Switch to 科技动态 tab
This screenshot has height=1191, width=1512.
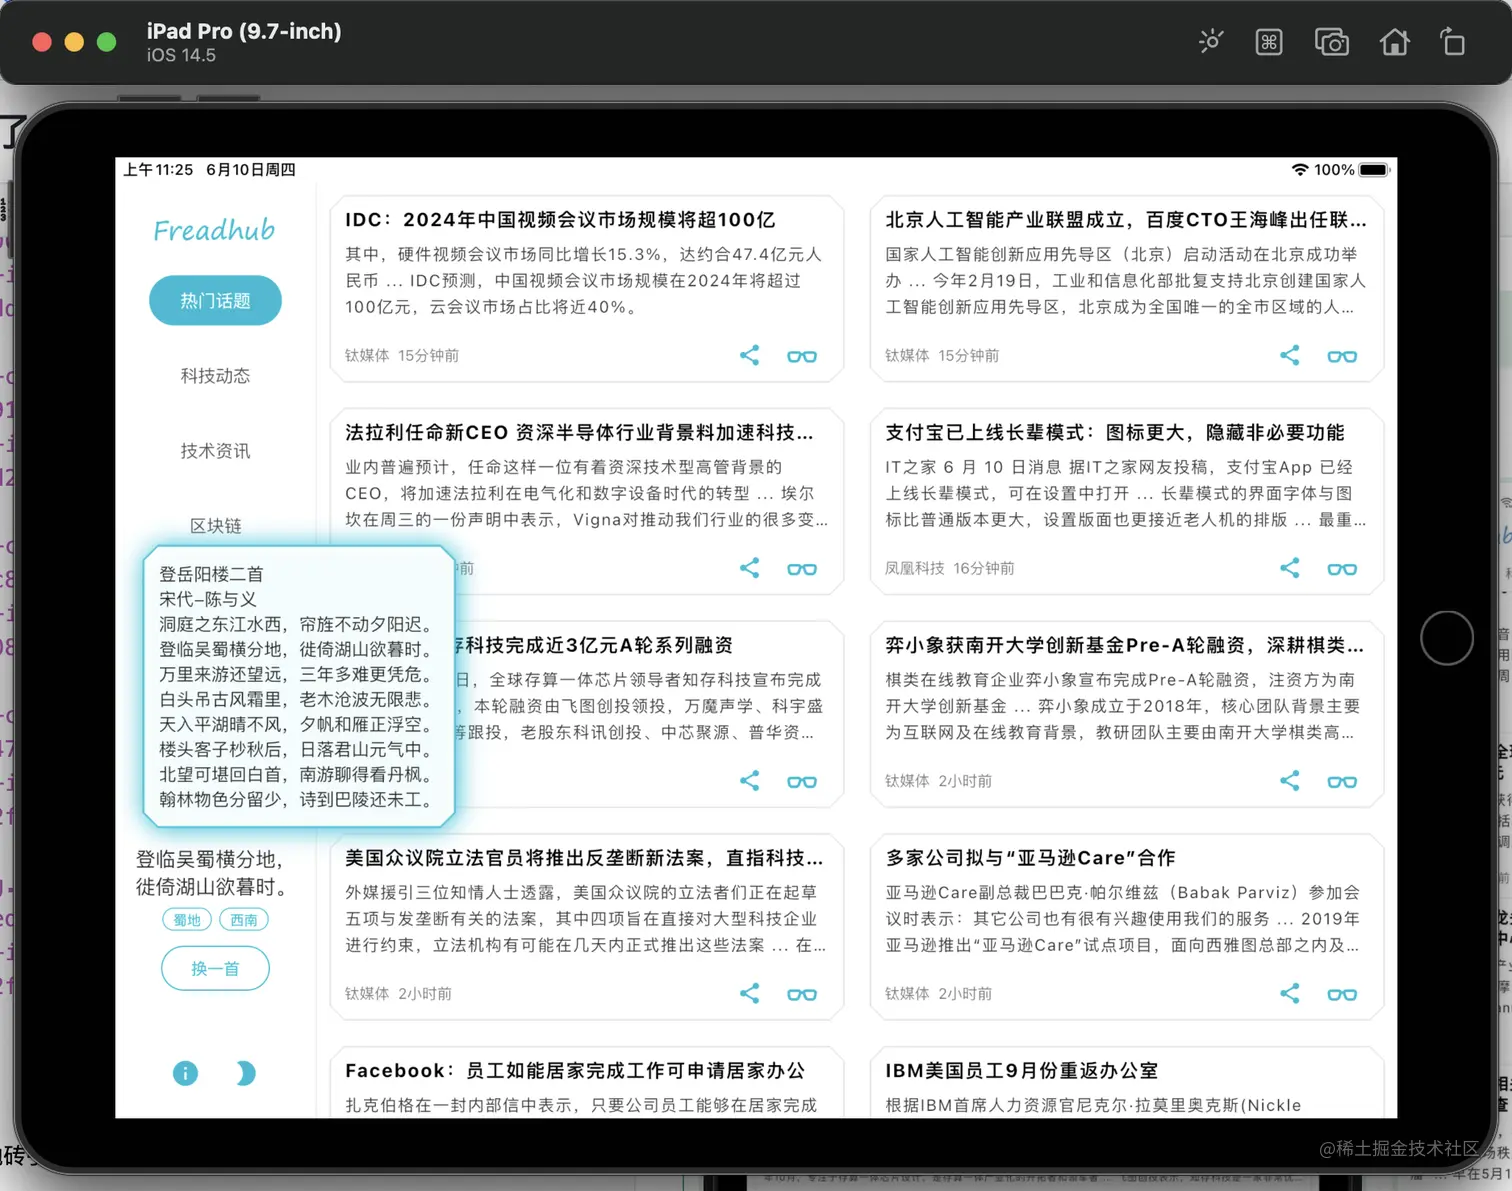point(215,376)
